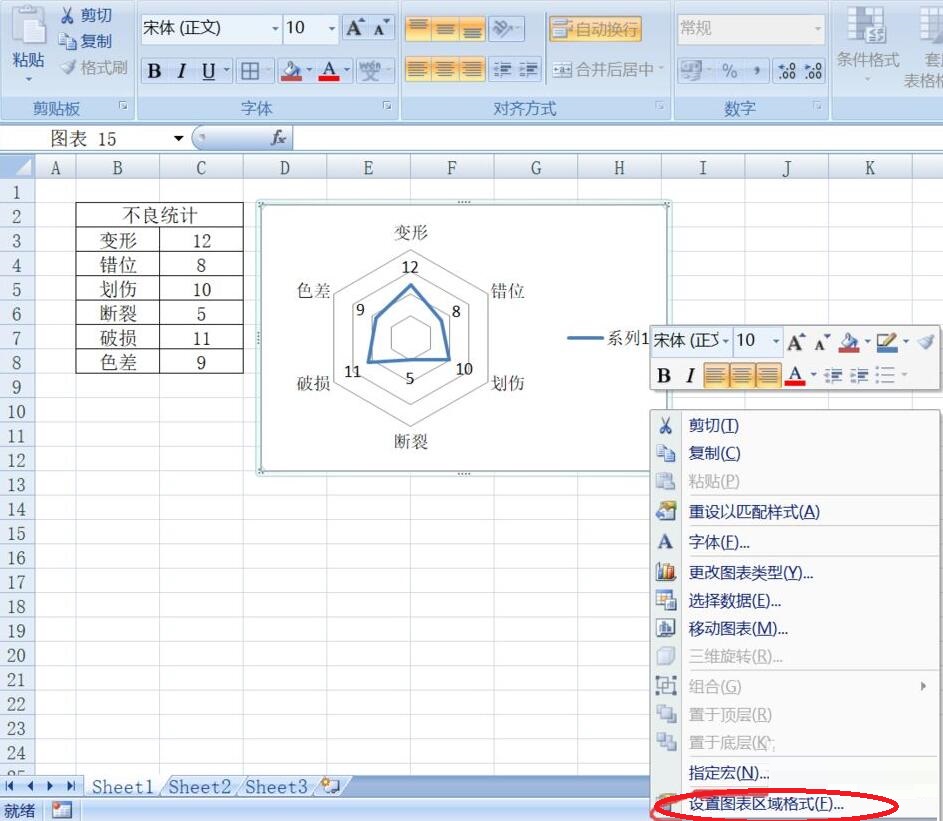Click the insert new worksheet icon after Sheet3
This screenshot has height=821, width=943.
pos(328,786)
